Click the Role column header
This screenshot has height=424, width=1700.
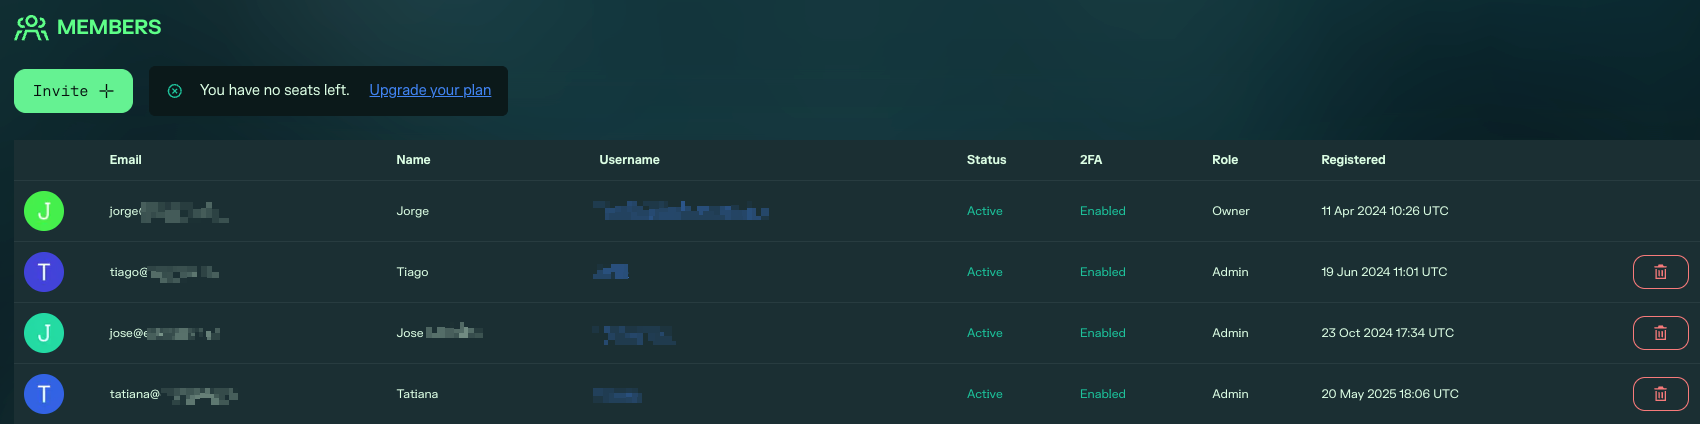1225,160
